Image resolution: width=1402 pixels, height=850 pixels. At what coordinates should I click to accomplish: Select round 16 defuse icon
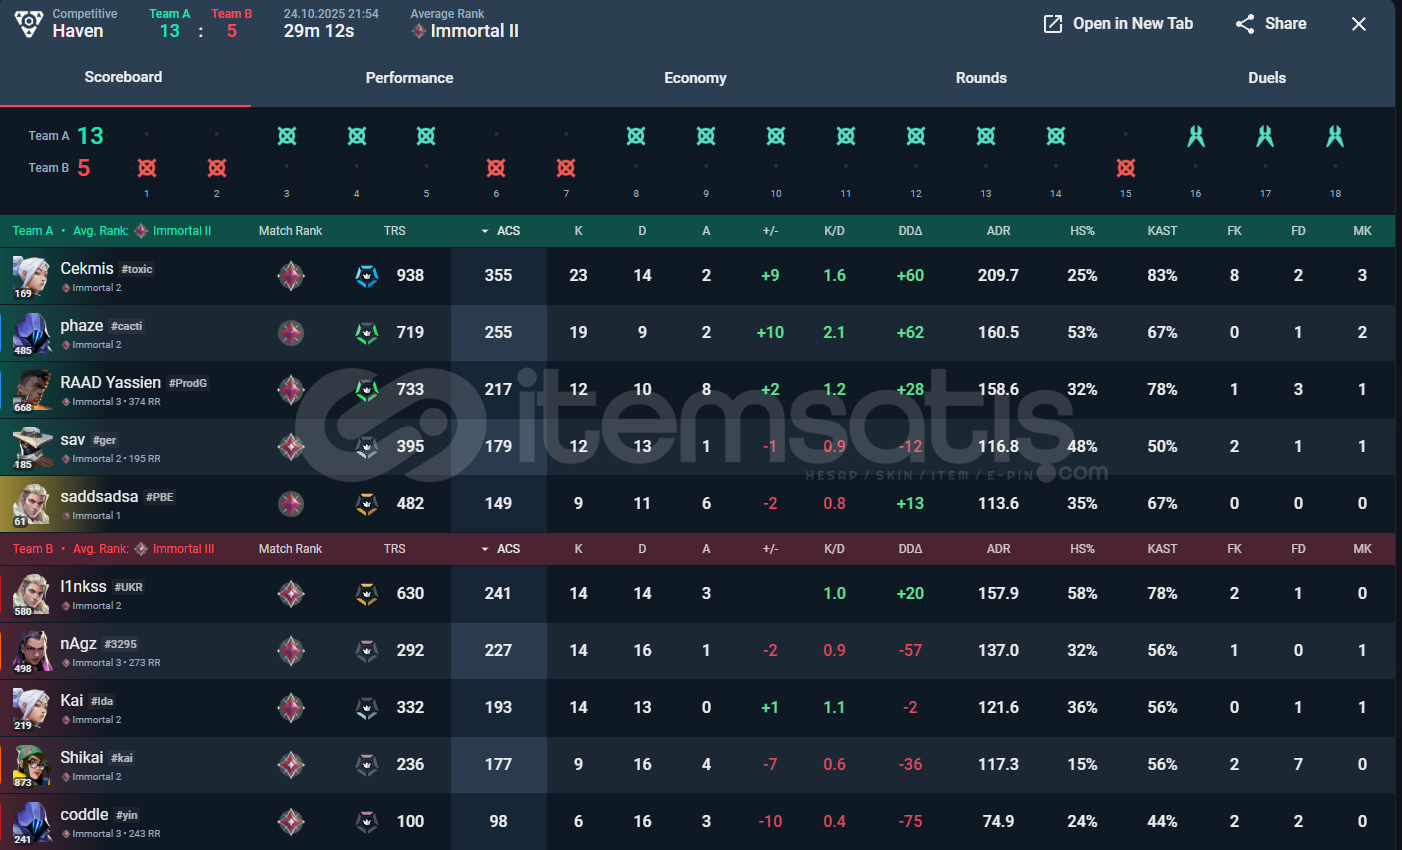coord(1195,136)
